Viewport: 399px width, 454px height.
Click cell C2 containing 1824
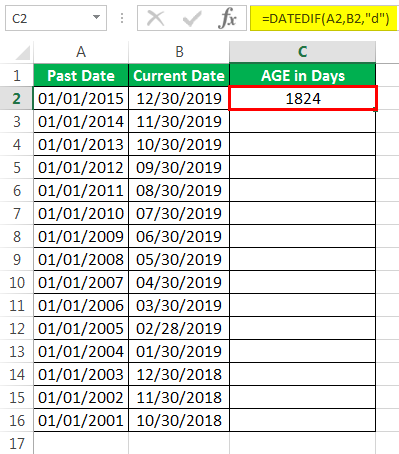pos(303,98)
